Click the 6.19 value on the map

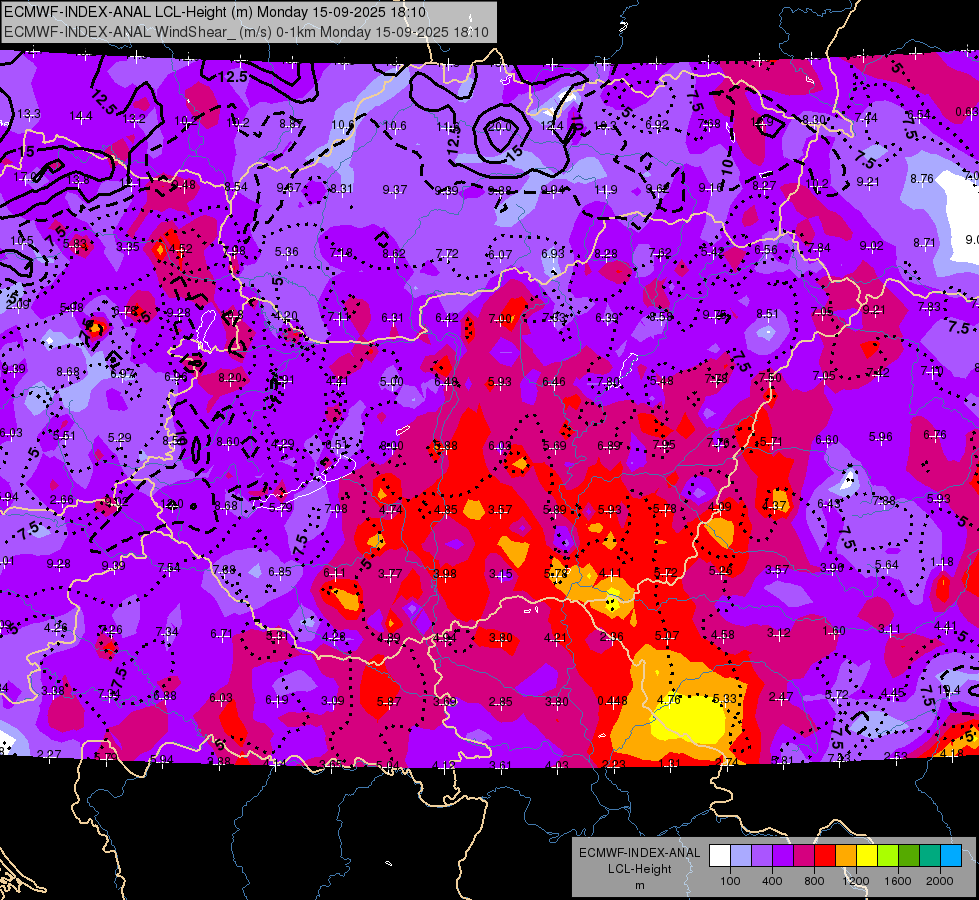pyautogui.click(x=277, y=700)
